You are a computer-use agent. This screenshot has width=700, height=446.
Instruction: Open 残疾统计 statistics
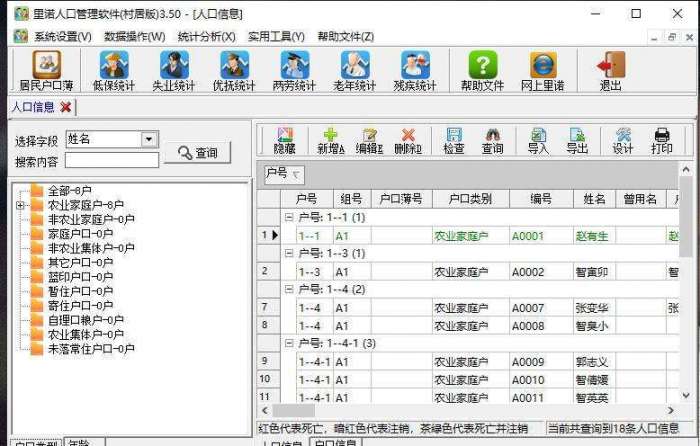pos(415,70)
